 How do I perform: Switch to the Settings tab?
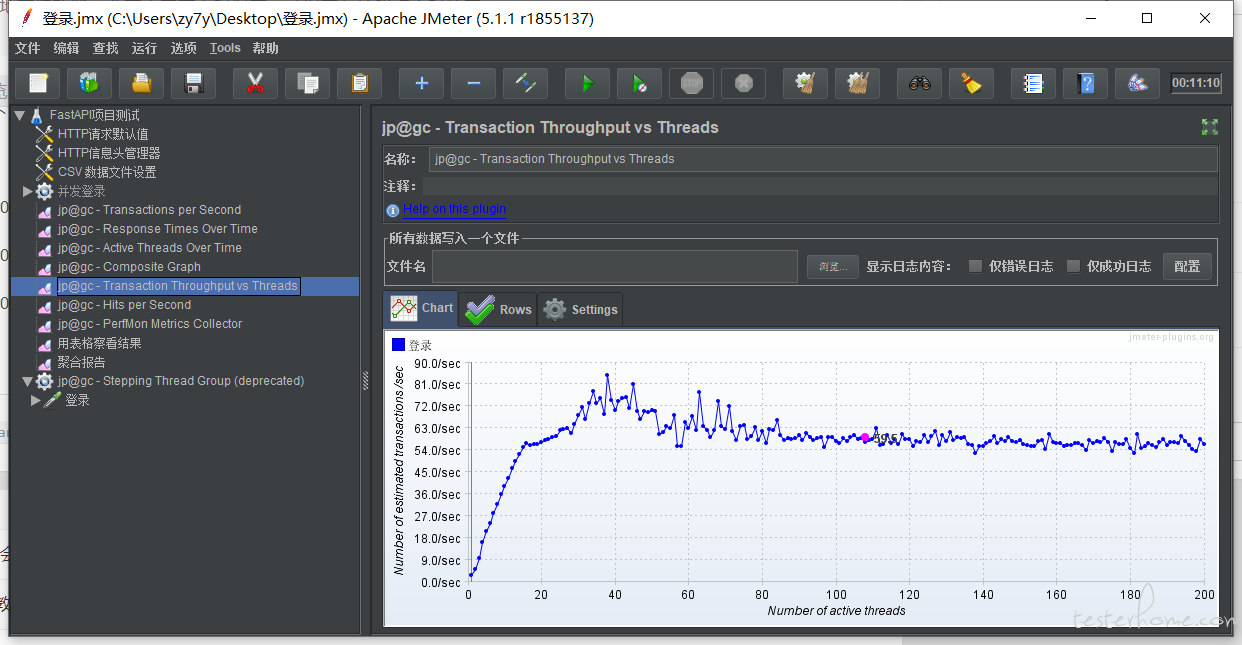[x=580, y=310]
